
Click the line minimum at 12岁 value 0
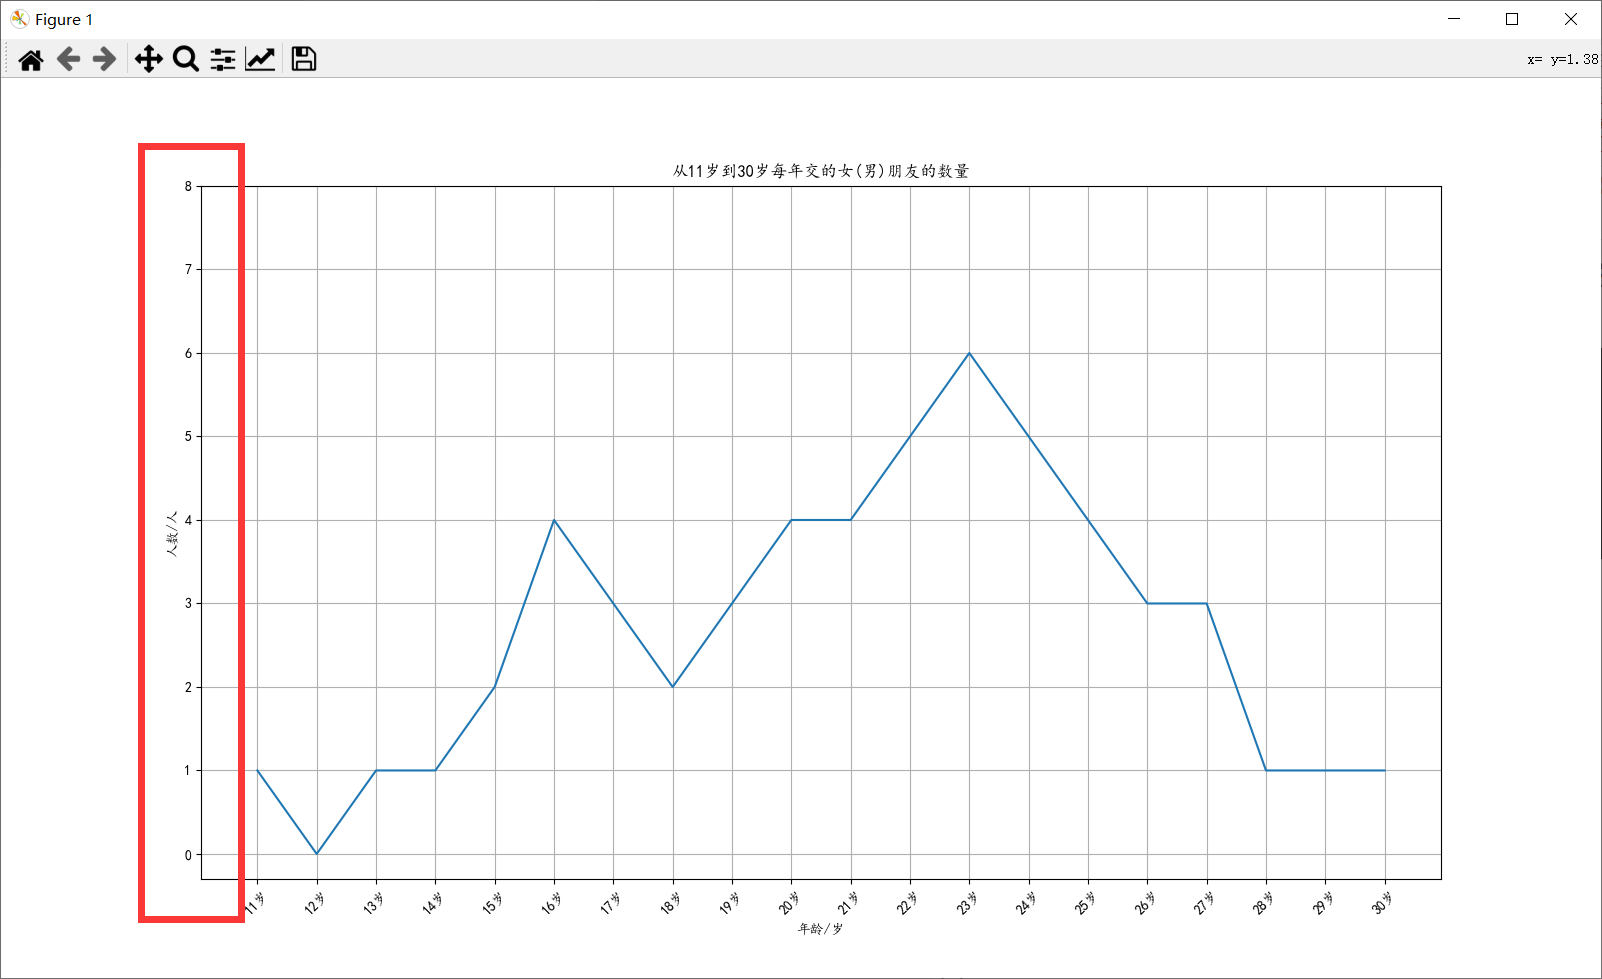tap(317, 854)
